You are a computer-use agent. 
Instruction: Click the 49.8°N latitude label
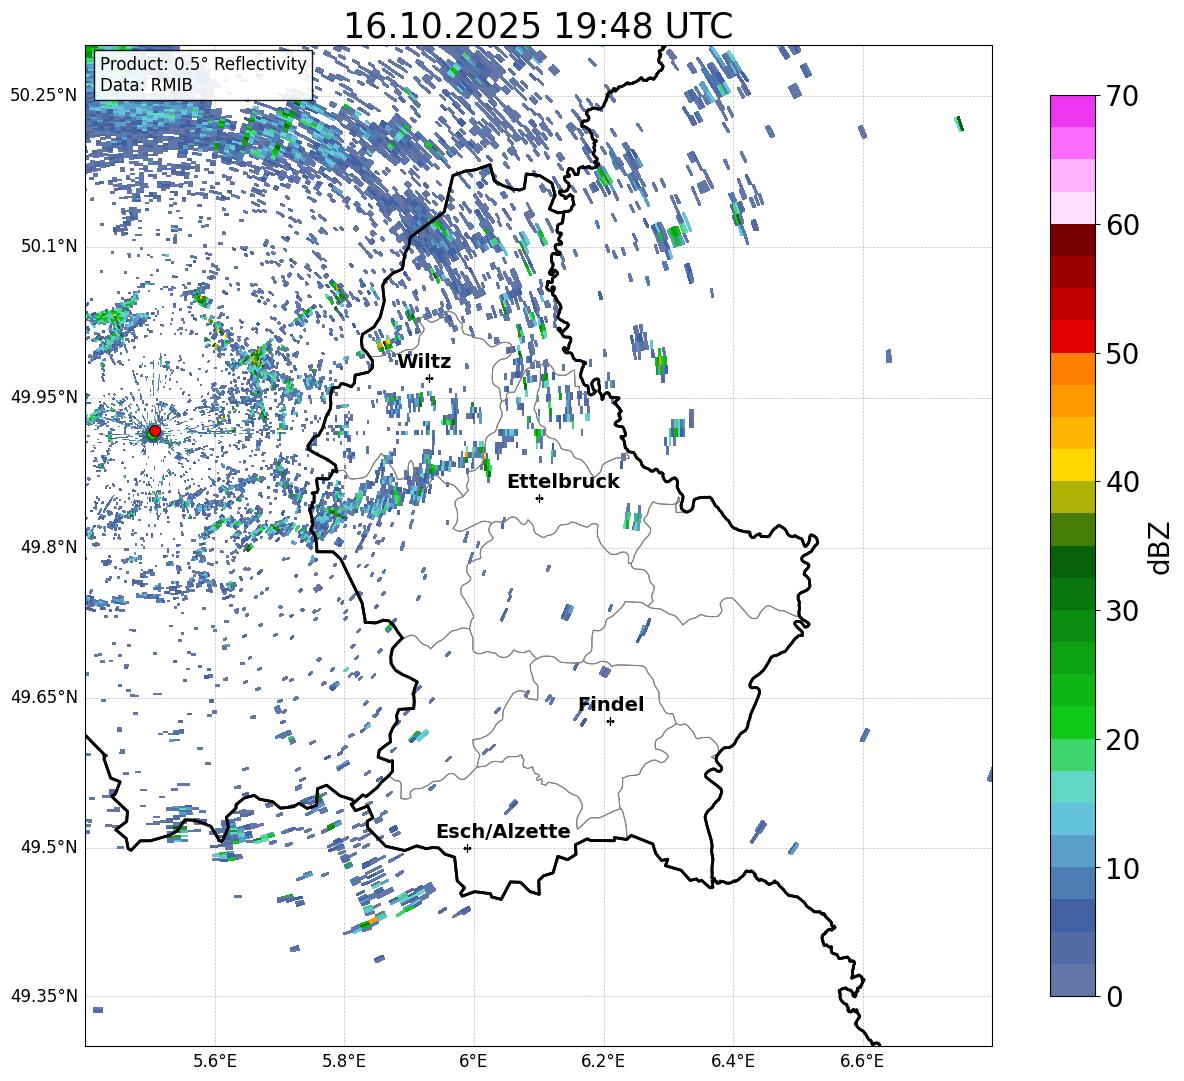[49, 547]
